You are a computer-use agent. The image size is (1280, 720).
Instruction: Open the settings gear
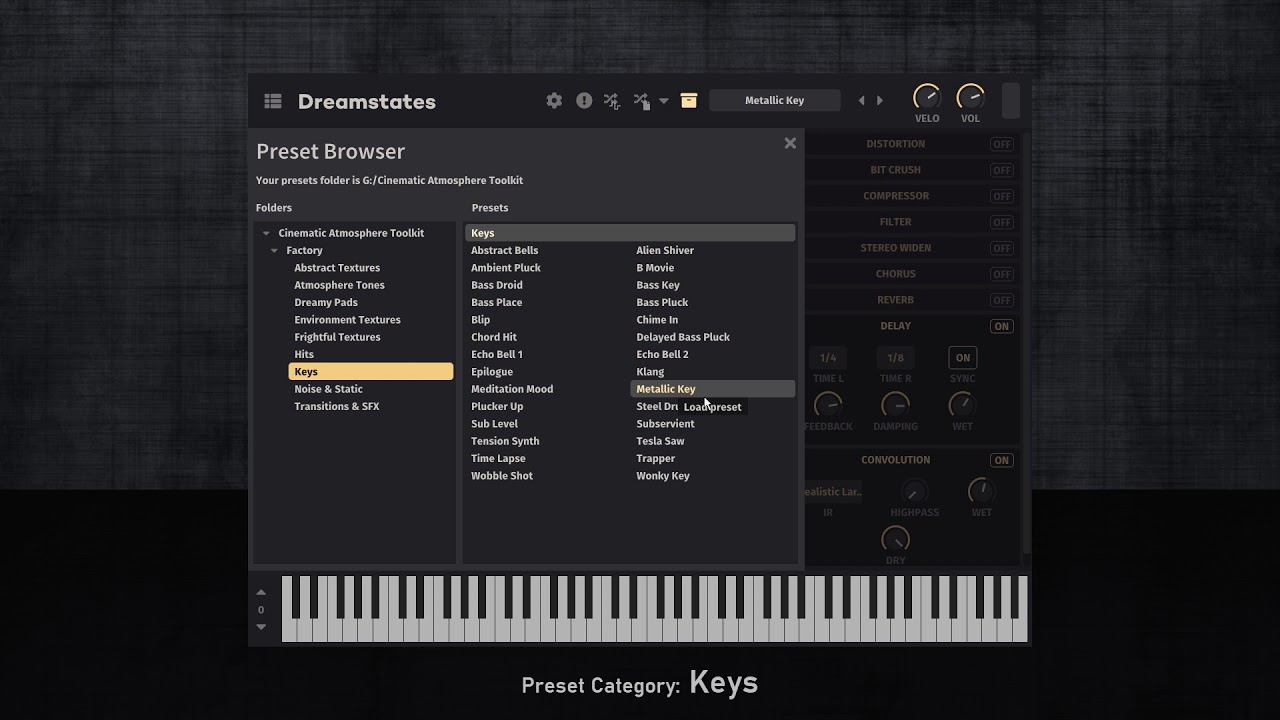point(554,100)
